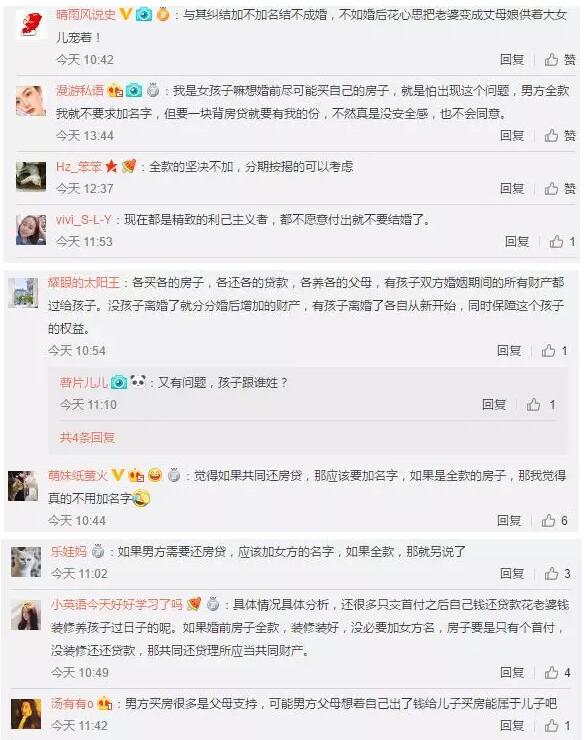Screen dimensions: 585x740
Task: Open username 小英语今天好好学习了吗
Action: click(117, 605)
